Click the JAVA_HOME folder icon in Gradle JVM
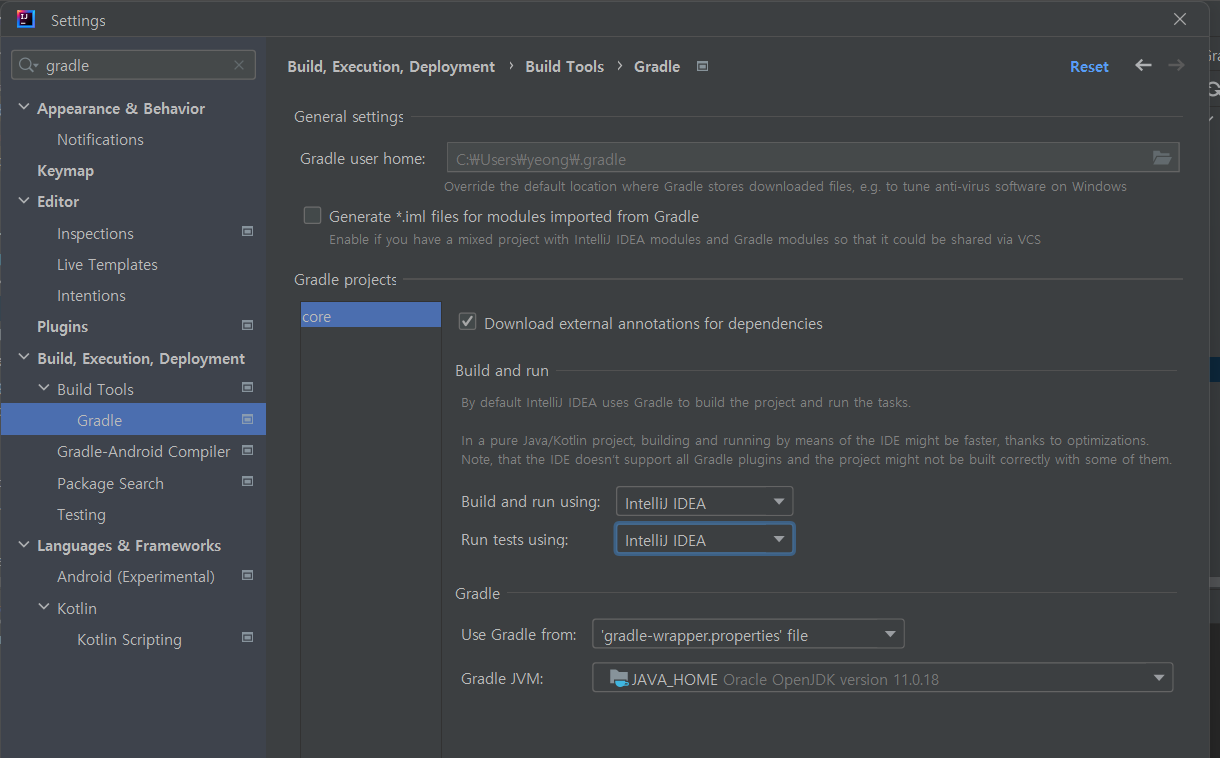 [619, 679]
